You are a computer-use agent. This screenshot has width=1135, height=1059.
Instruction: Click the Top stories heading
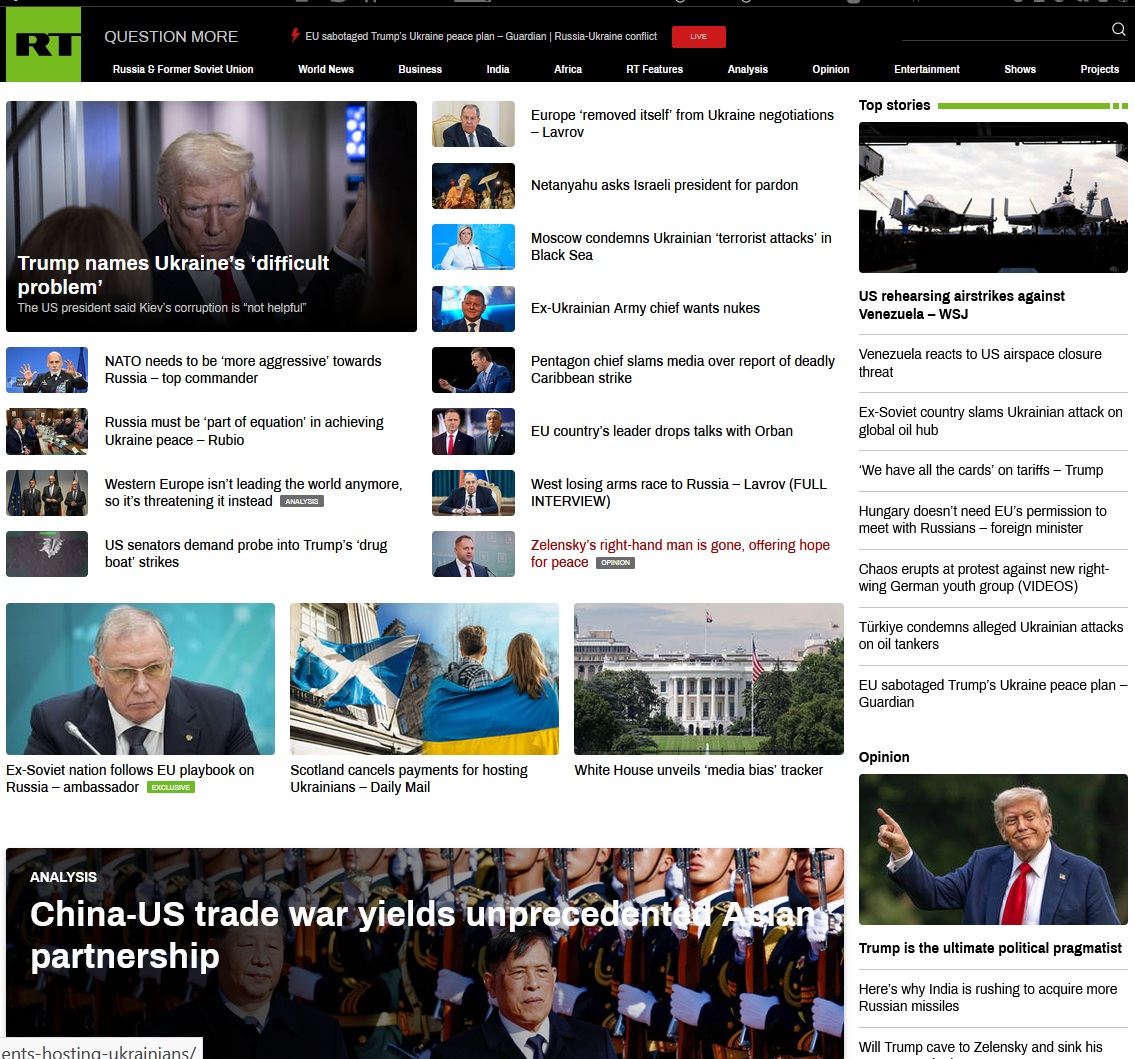point(894,105)
